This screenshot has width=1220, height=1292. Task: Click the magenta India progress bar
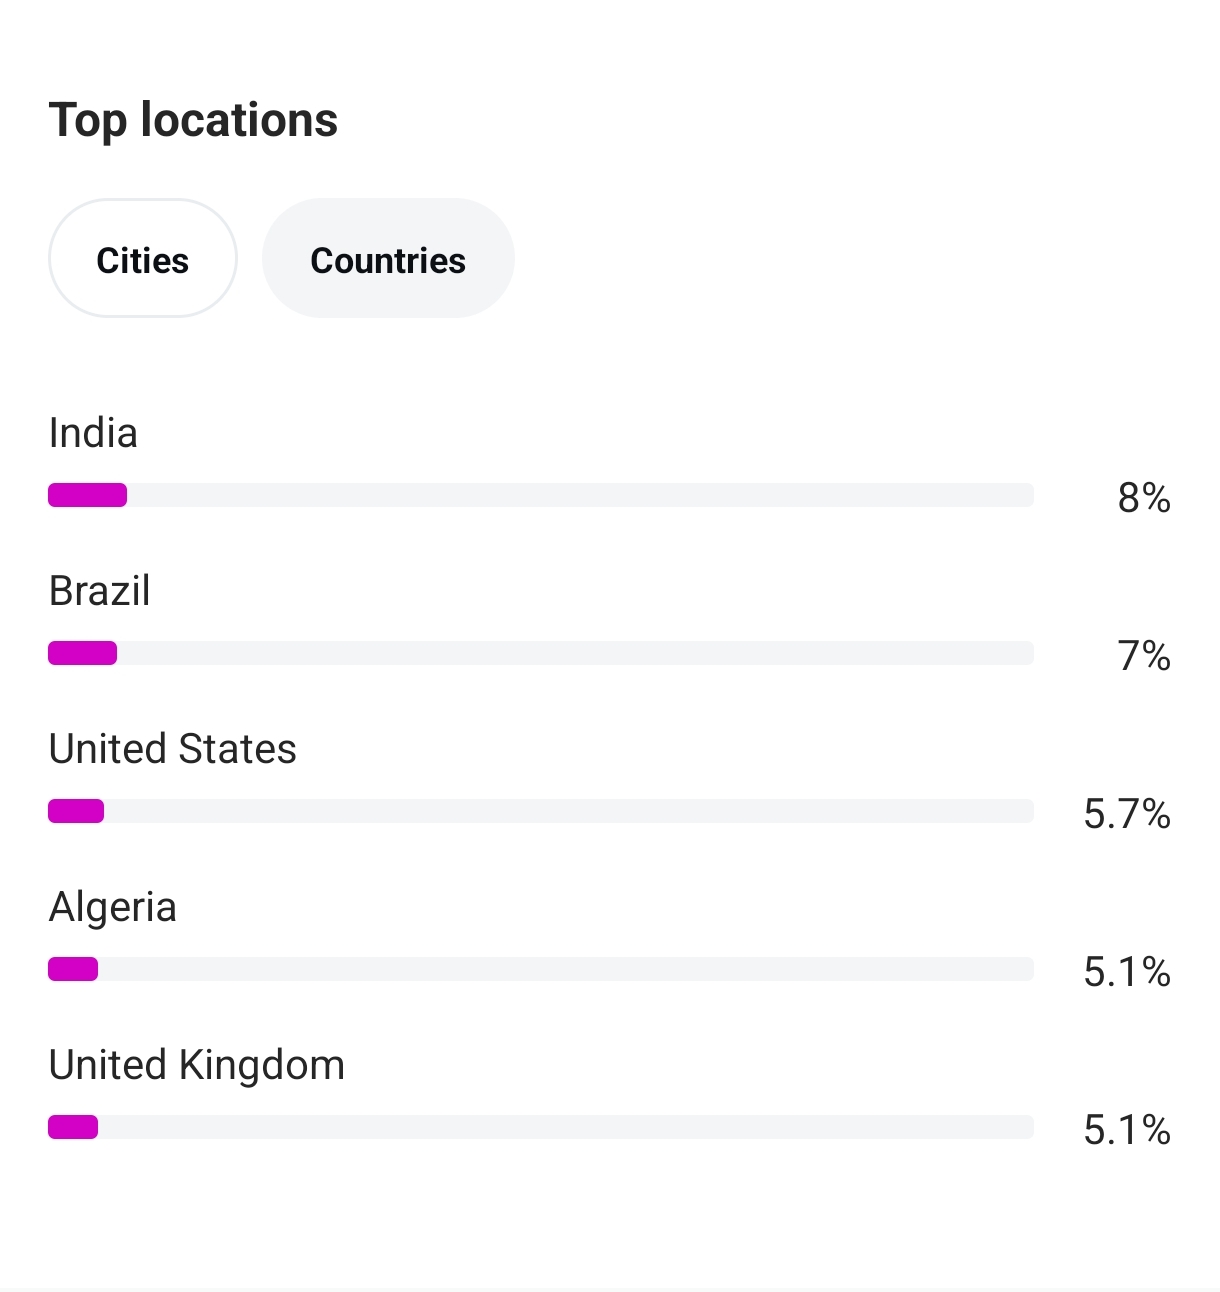(88, 495)
